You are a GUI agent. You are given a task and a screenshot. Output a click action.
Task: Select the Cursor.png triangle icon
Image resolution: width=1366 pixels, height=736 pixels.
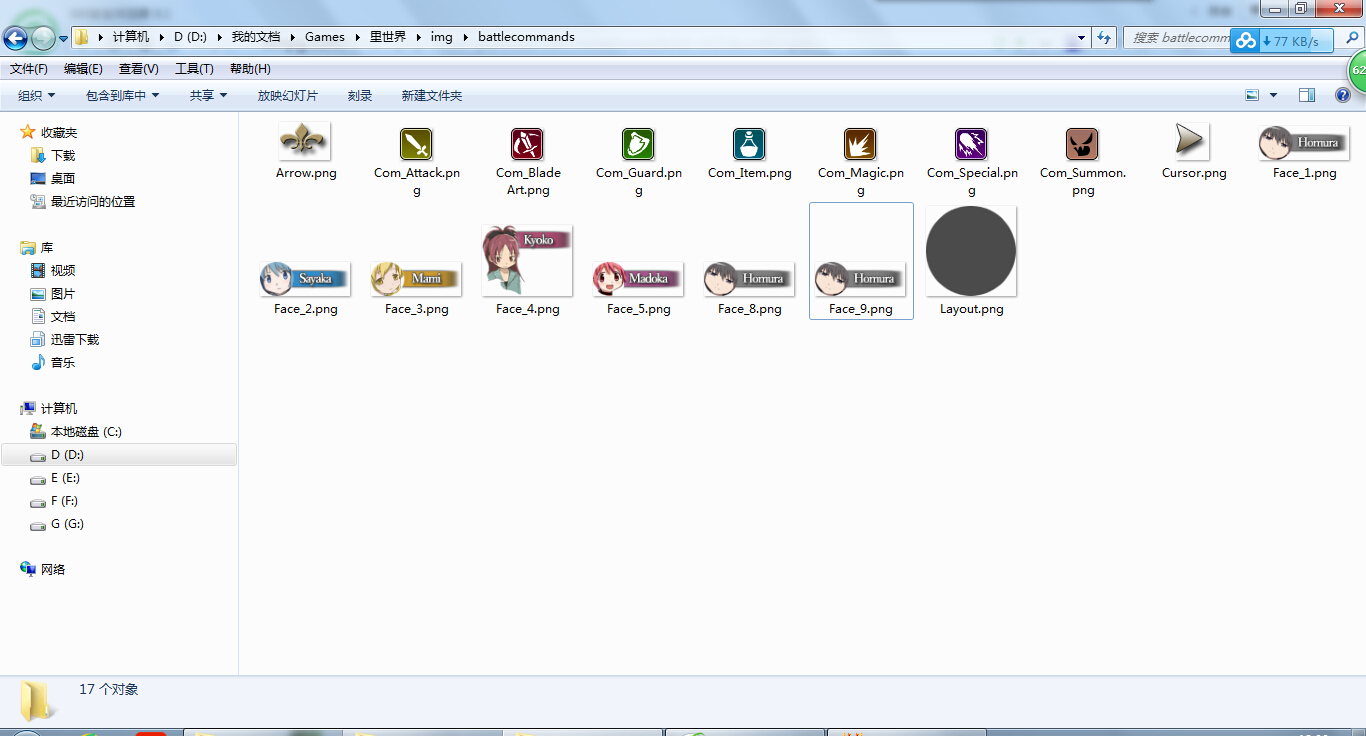1191,142
